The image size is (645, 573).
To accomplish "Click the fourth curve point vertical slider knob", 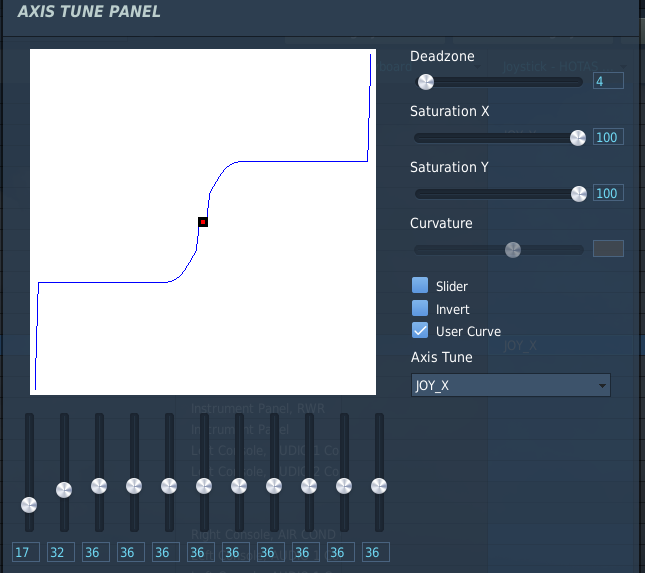I will [134, 486].
